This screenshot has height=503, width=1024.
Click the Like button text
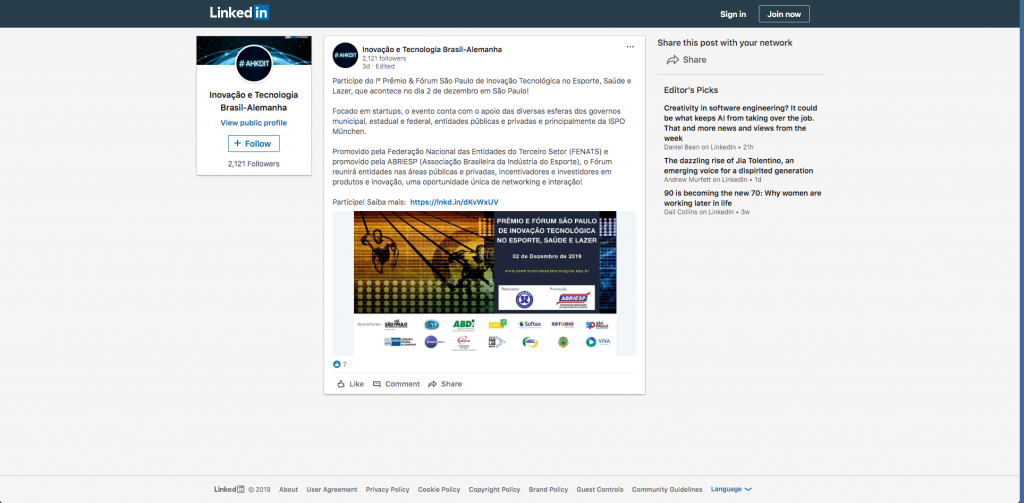coord(357,384)
